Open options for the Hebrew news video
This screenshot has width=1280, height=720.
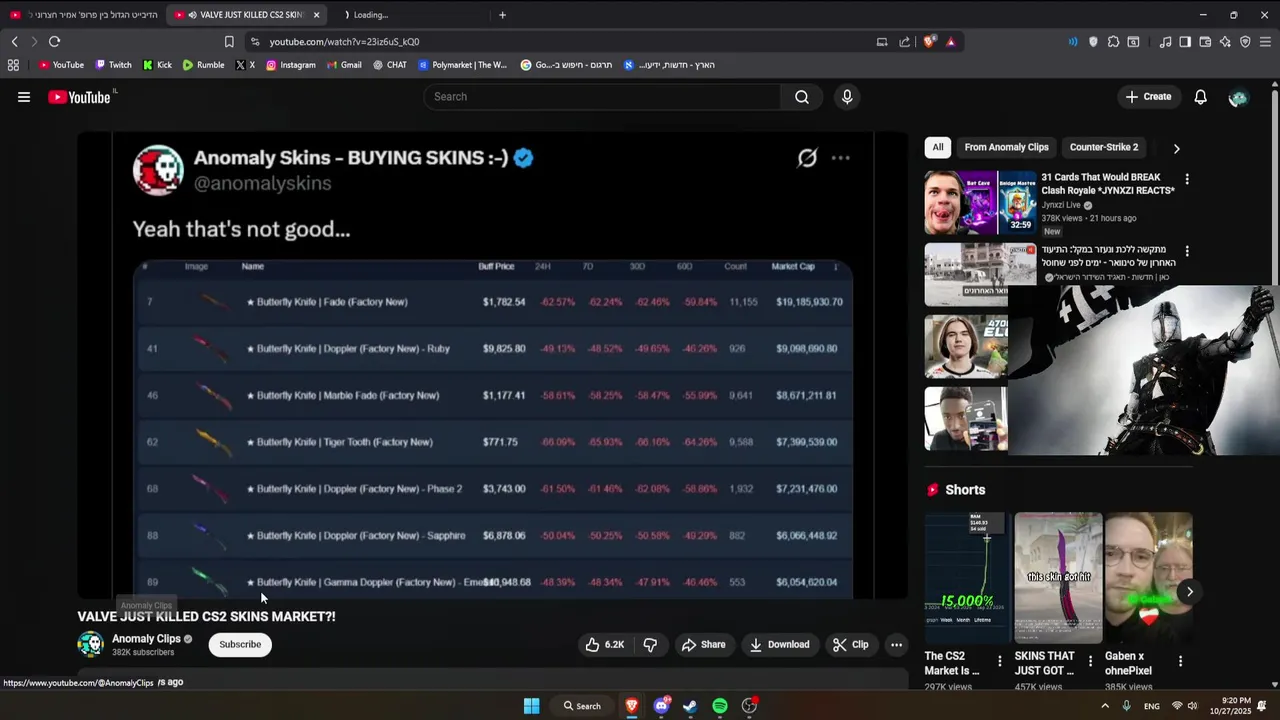click(x=1187, y=251)
